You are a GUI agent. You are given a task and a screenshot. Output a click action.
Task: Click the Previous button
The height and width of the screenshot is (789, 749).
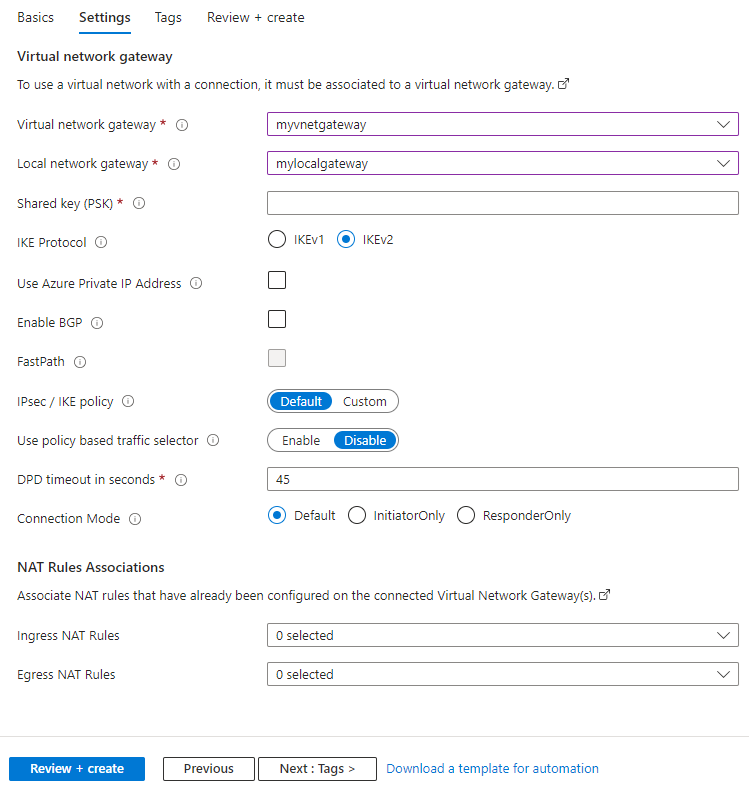(x=208, y=769)
